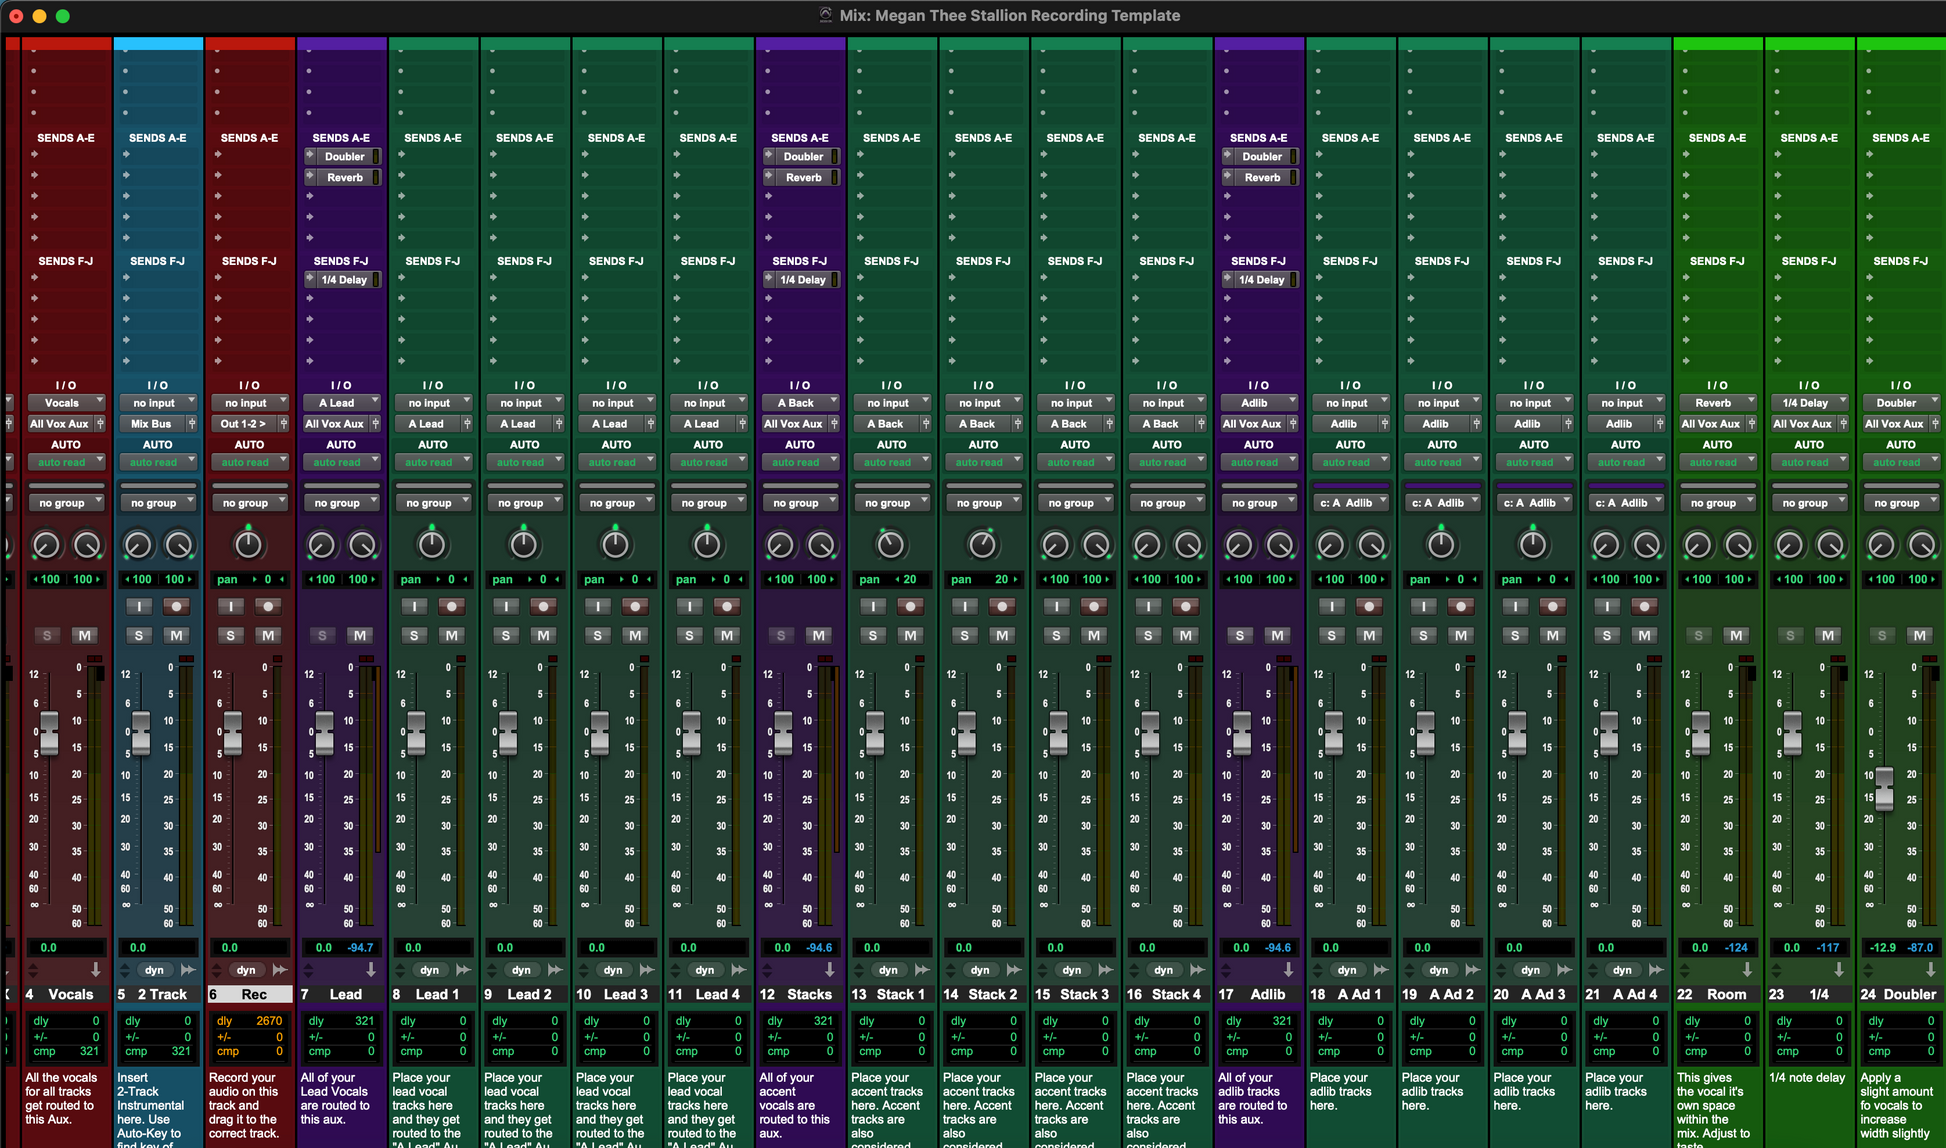Mute the Vocals aux track
The height and width of the screenshot is (1148, 1946).
(x=84, y=635)
